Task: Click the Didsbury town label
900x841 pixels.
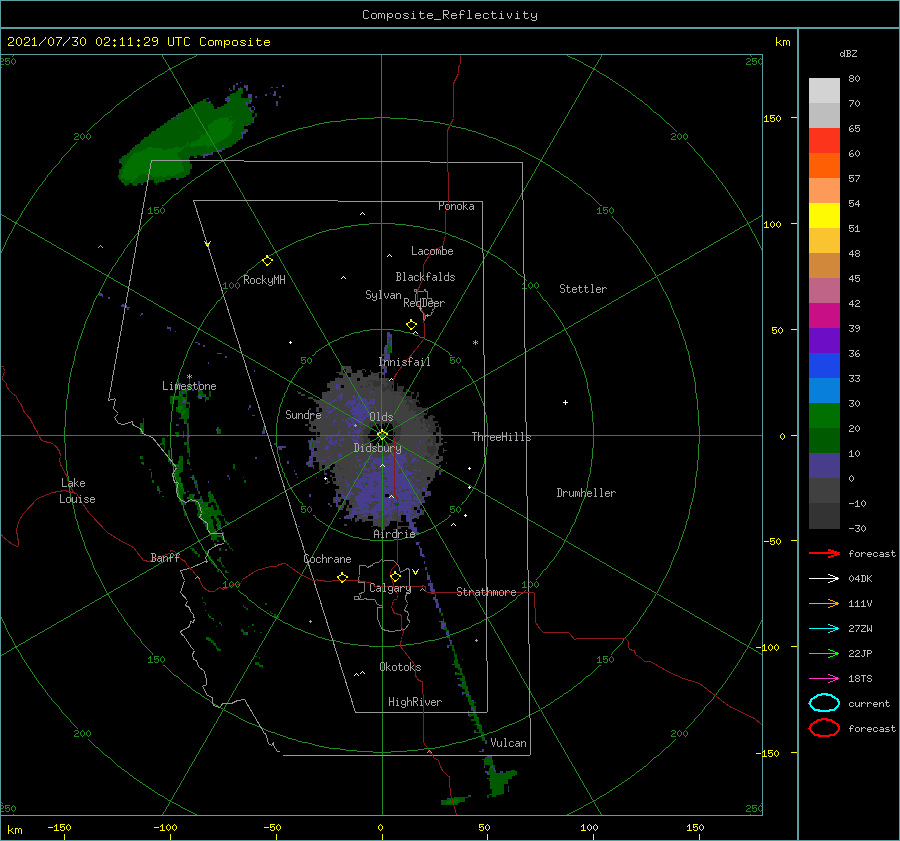Action: pyautogui.click(x=378, y=448)
